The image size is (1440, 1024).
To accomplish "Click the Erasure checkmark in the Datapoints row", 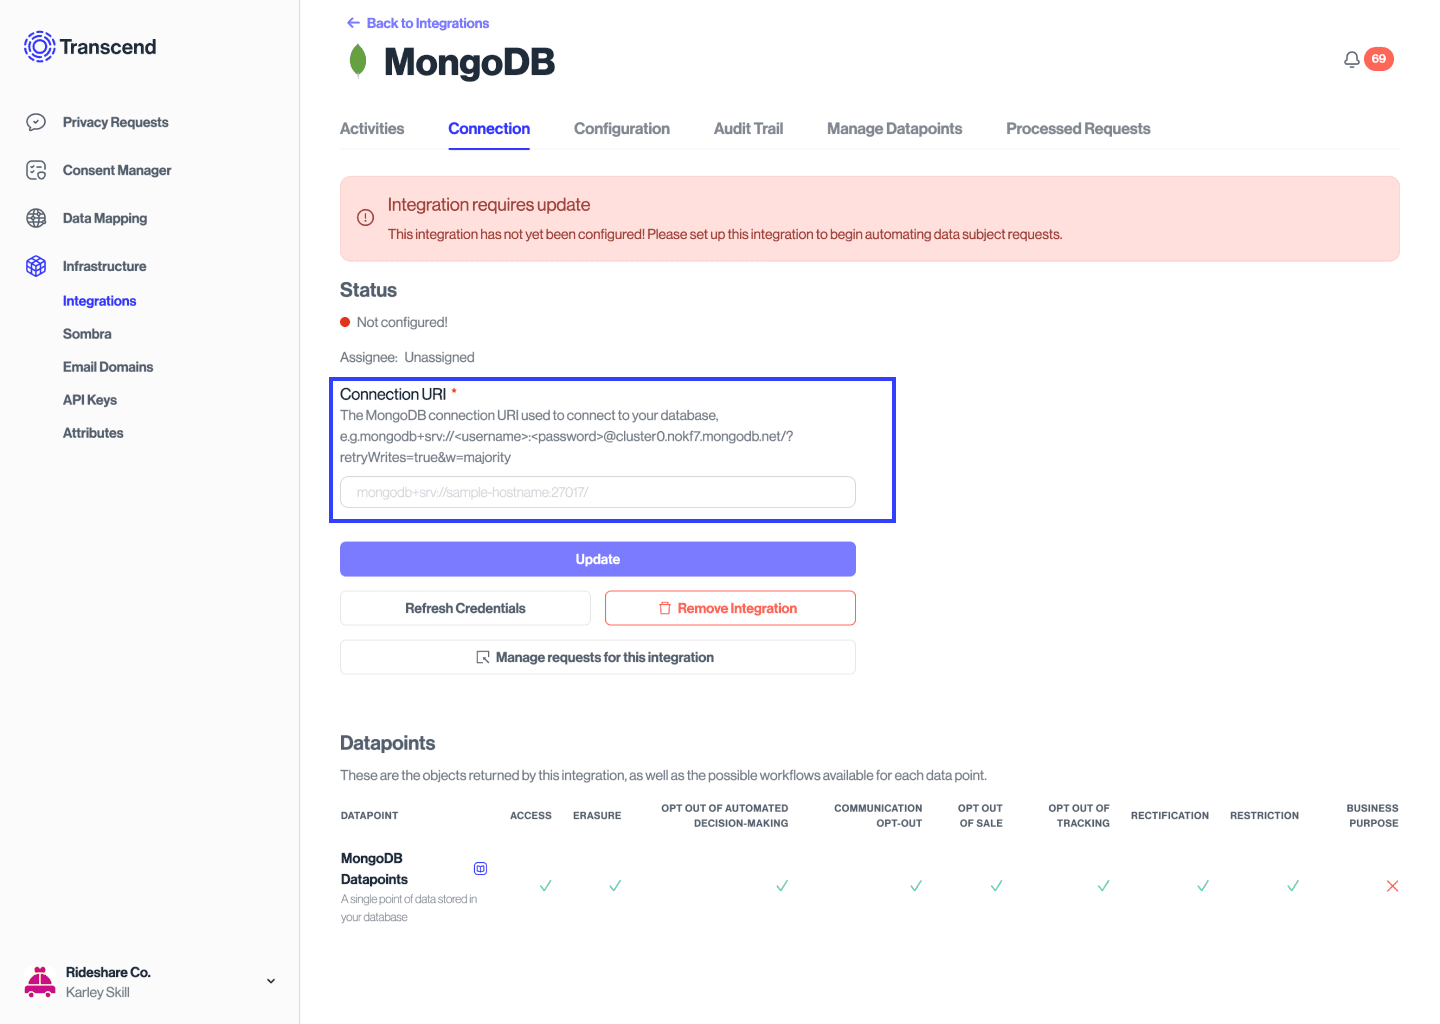I will 615,886.
